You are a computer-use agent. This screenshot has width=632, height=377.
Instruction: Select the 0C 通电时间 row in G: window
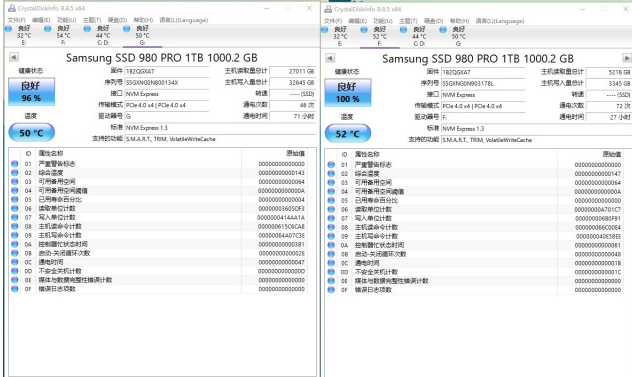(x=158, y=262)
